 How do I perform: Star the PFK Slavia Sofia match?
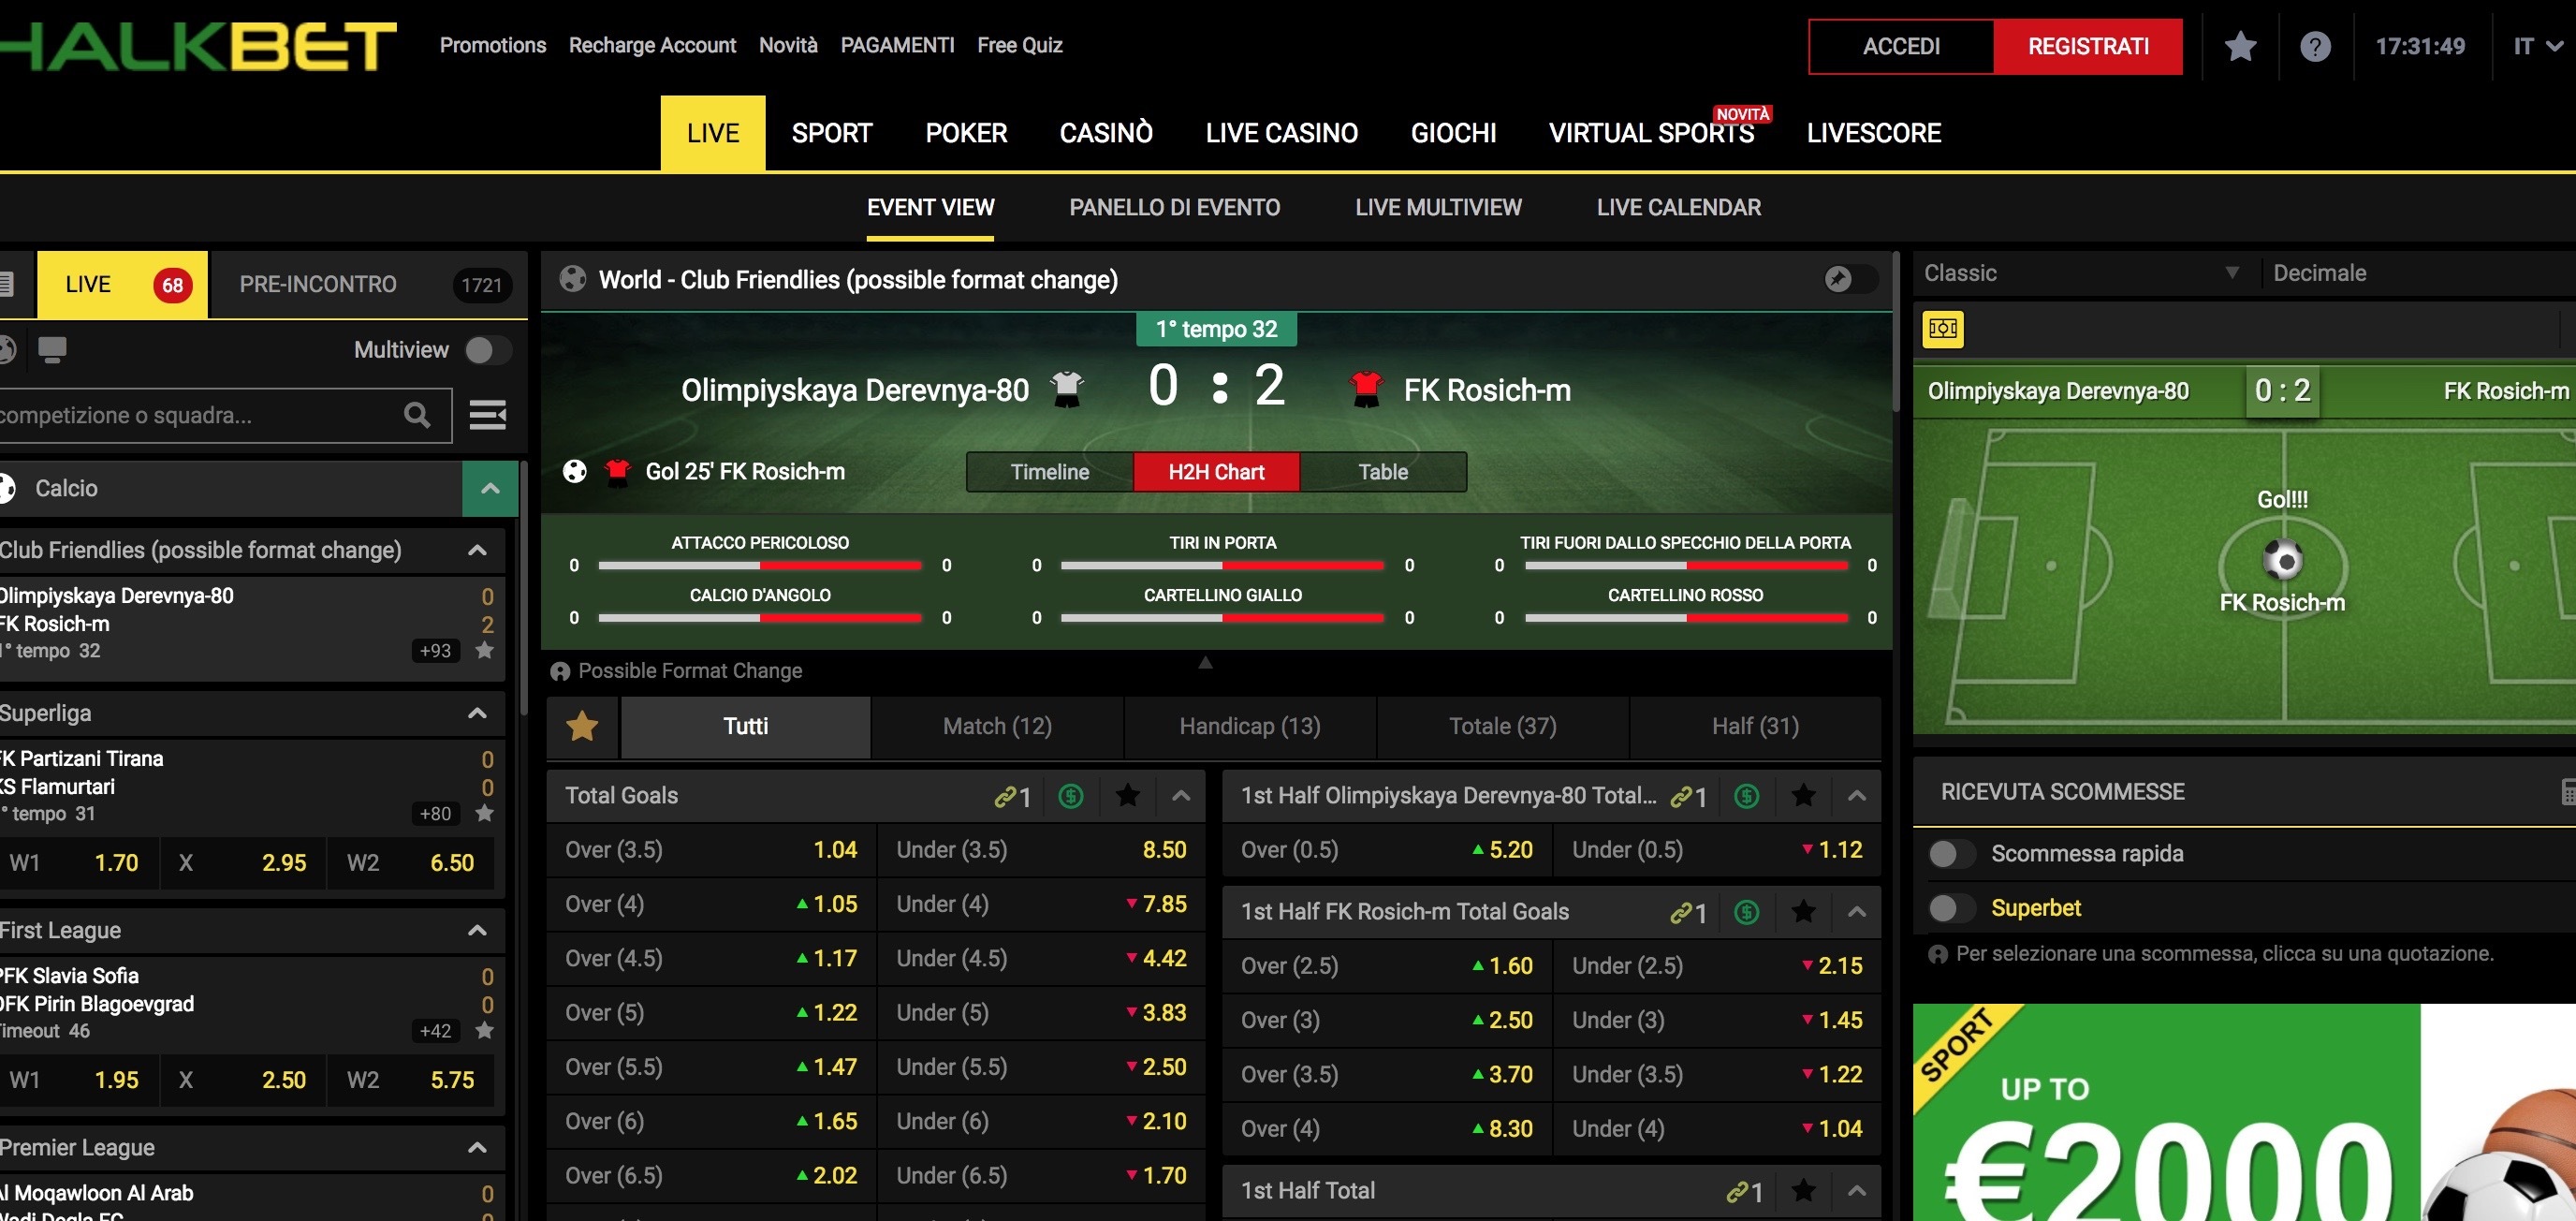click(485, 1030)
